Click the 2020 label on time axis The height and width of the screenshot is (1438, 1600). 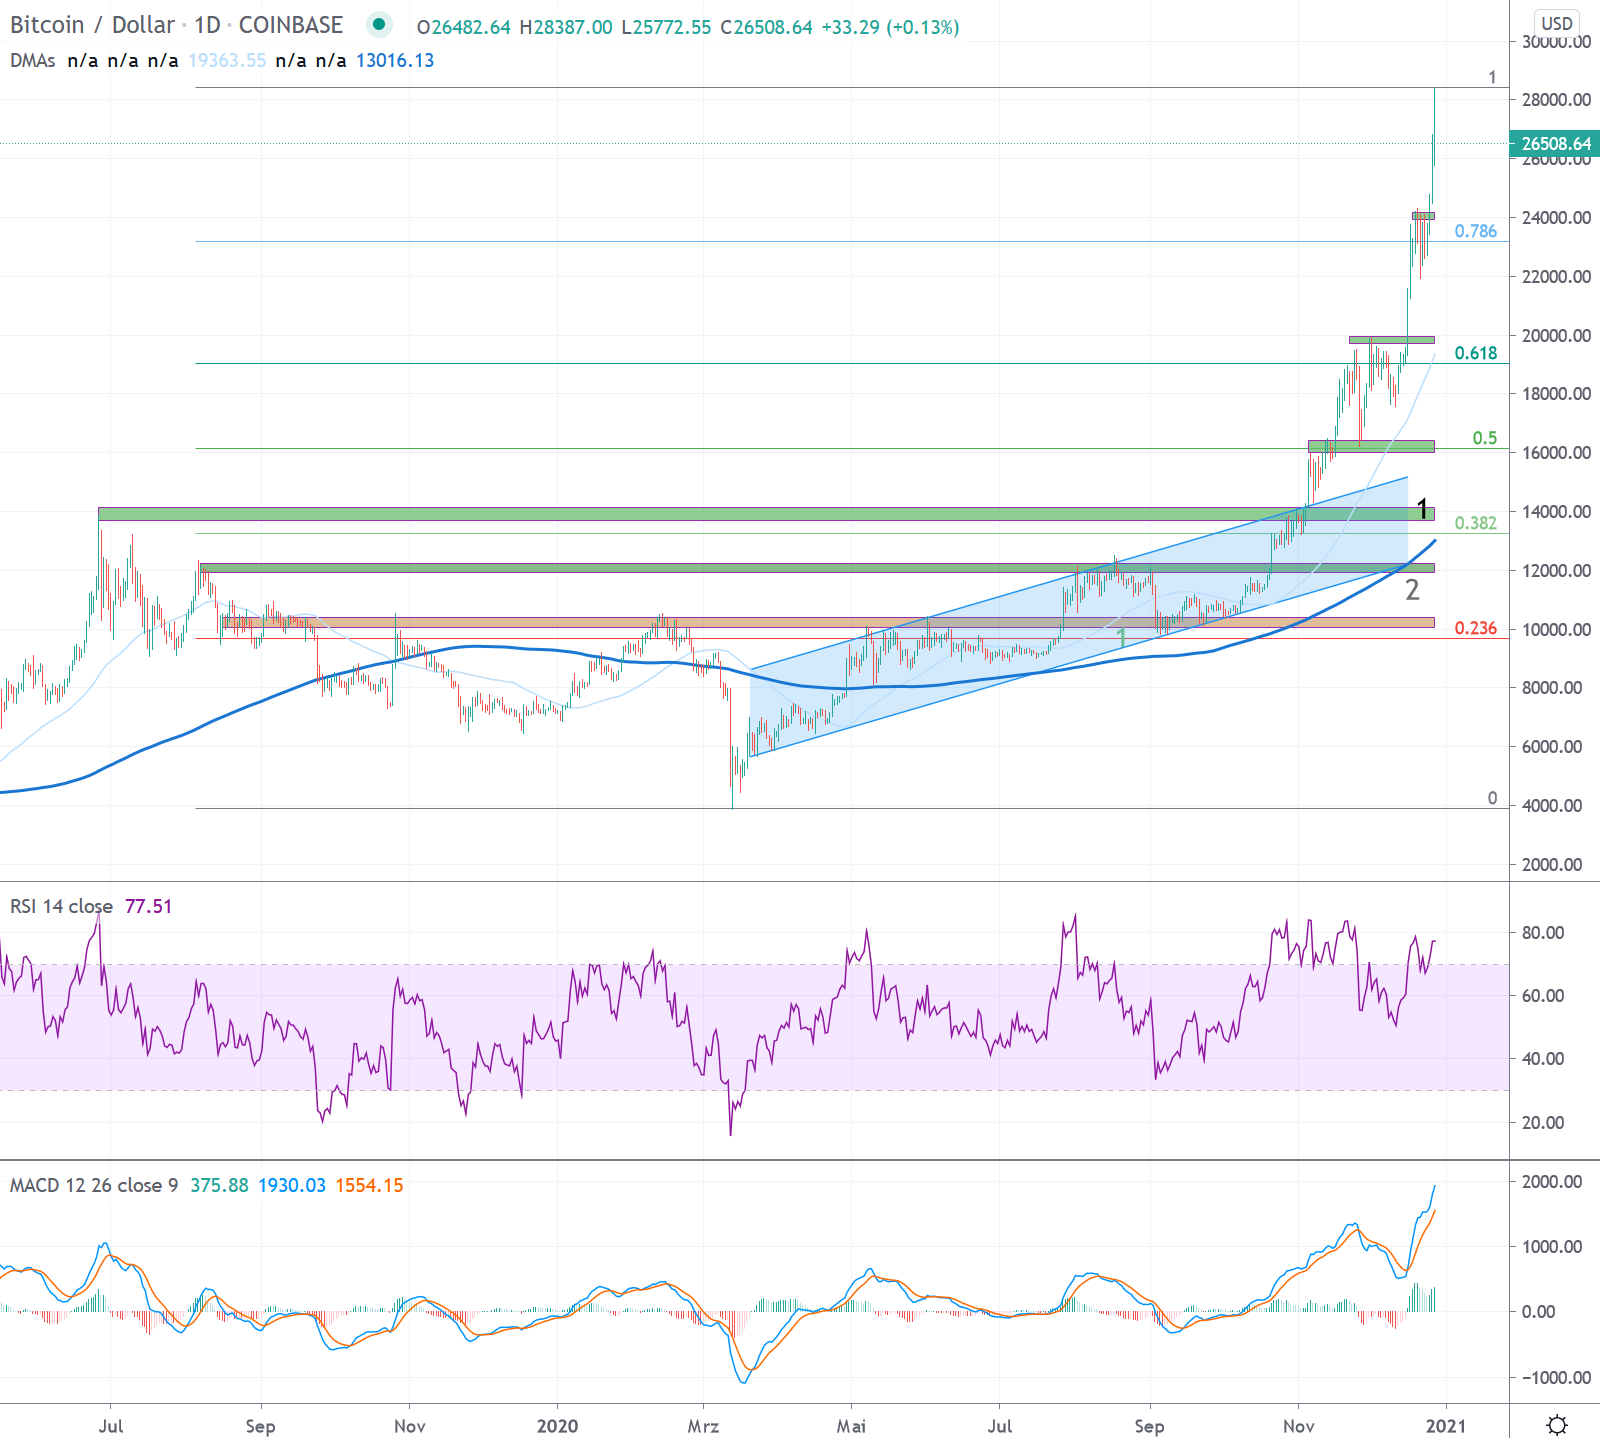click(x=557, y=1426)
